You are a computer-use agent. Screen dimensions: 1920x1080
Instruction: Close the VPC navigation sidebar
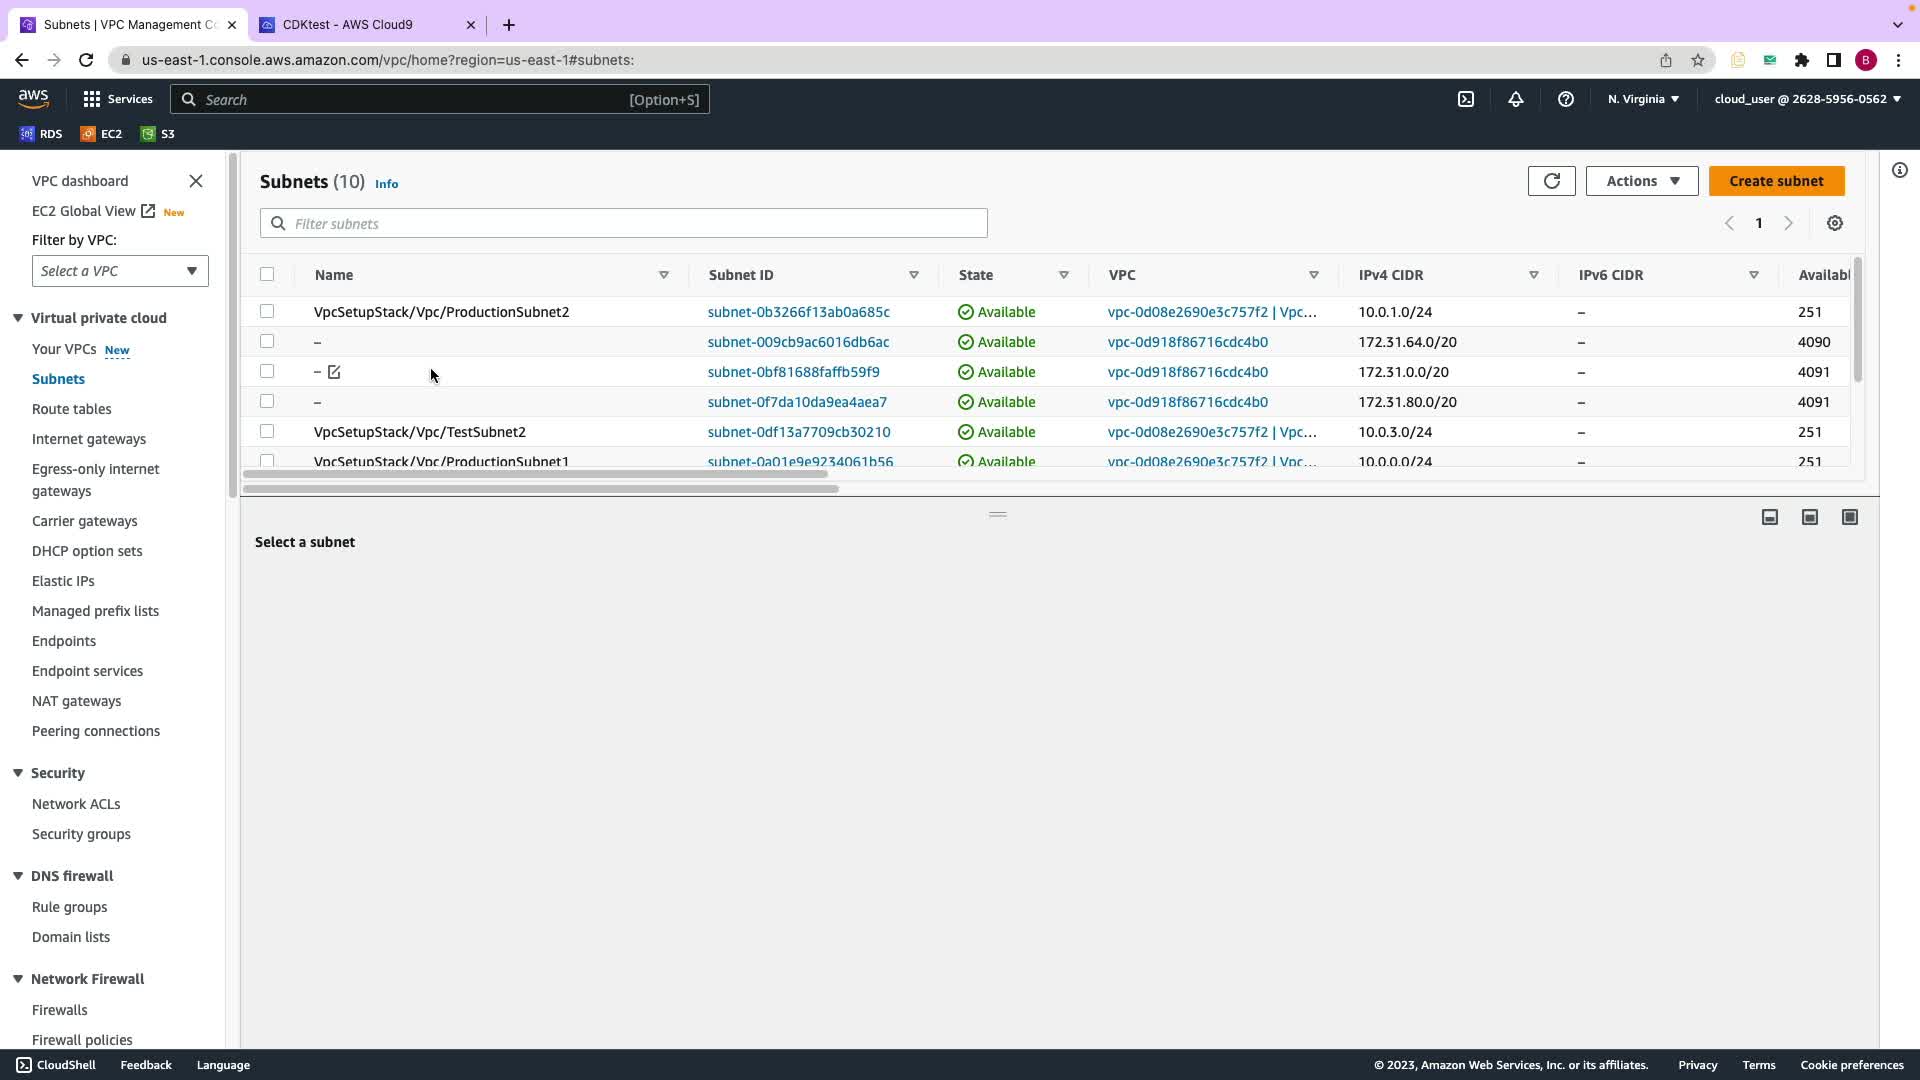[x=196, y=181]
